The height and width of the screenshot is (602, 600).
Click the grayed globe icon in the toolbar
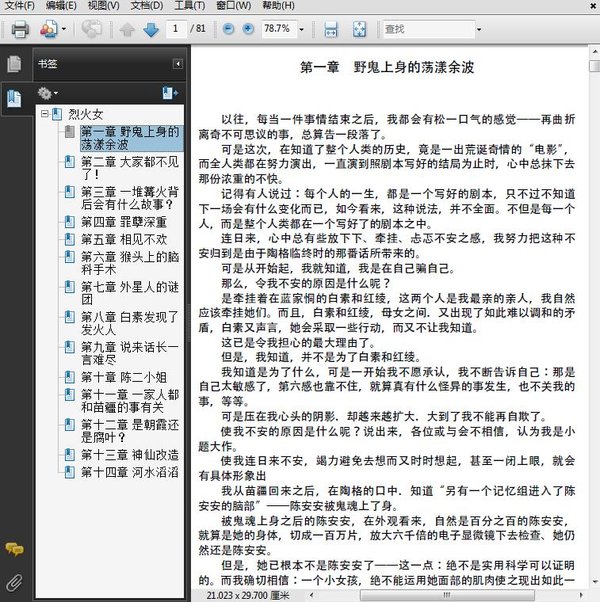pos(92,29)
